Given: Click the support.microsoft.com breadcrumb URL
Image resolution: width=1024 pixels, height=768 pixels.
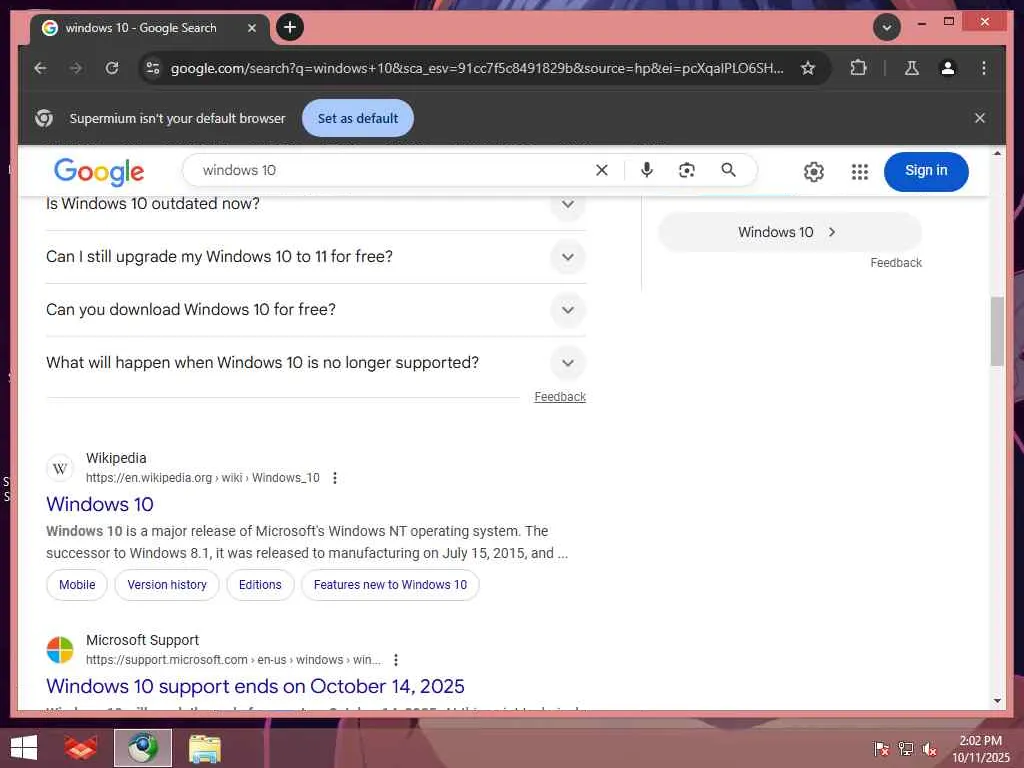Looking at the screenshot, I should (233, 660).
